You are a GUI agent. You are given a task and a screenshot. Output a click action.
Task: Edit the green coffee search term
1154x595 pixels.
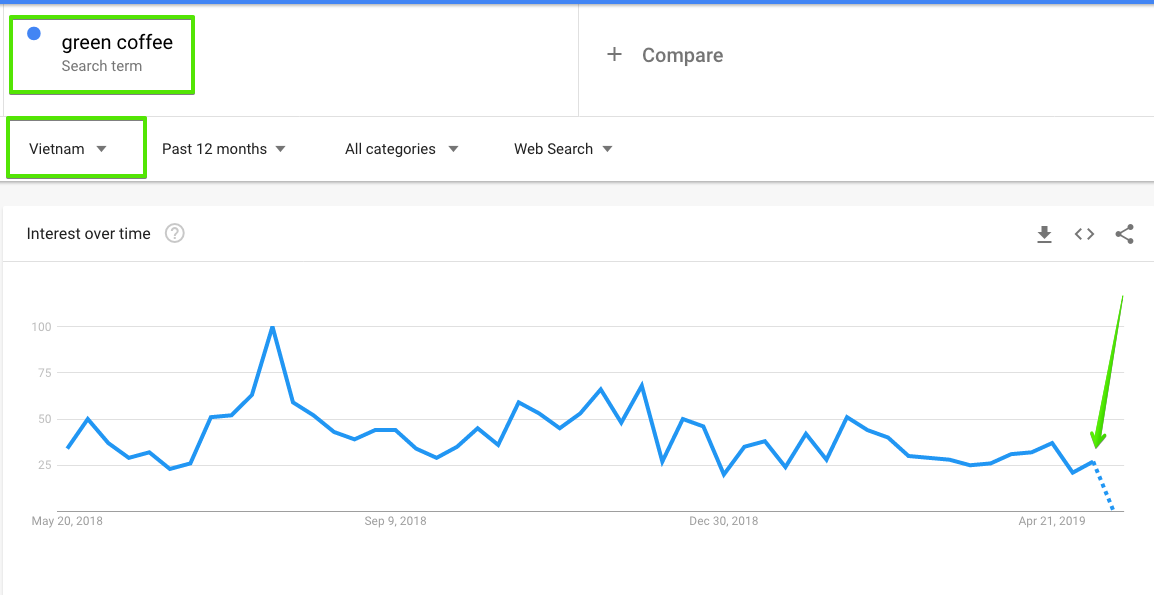click(117, 42)
